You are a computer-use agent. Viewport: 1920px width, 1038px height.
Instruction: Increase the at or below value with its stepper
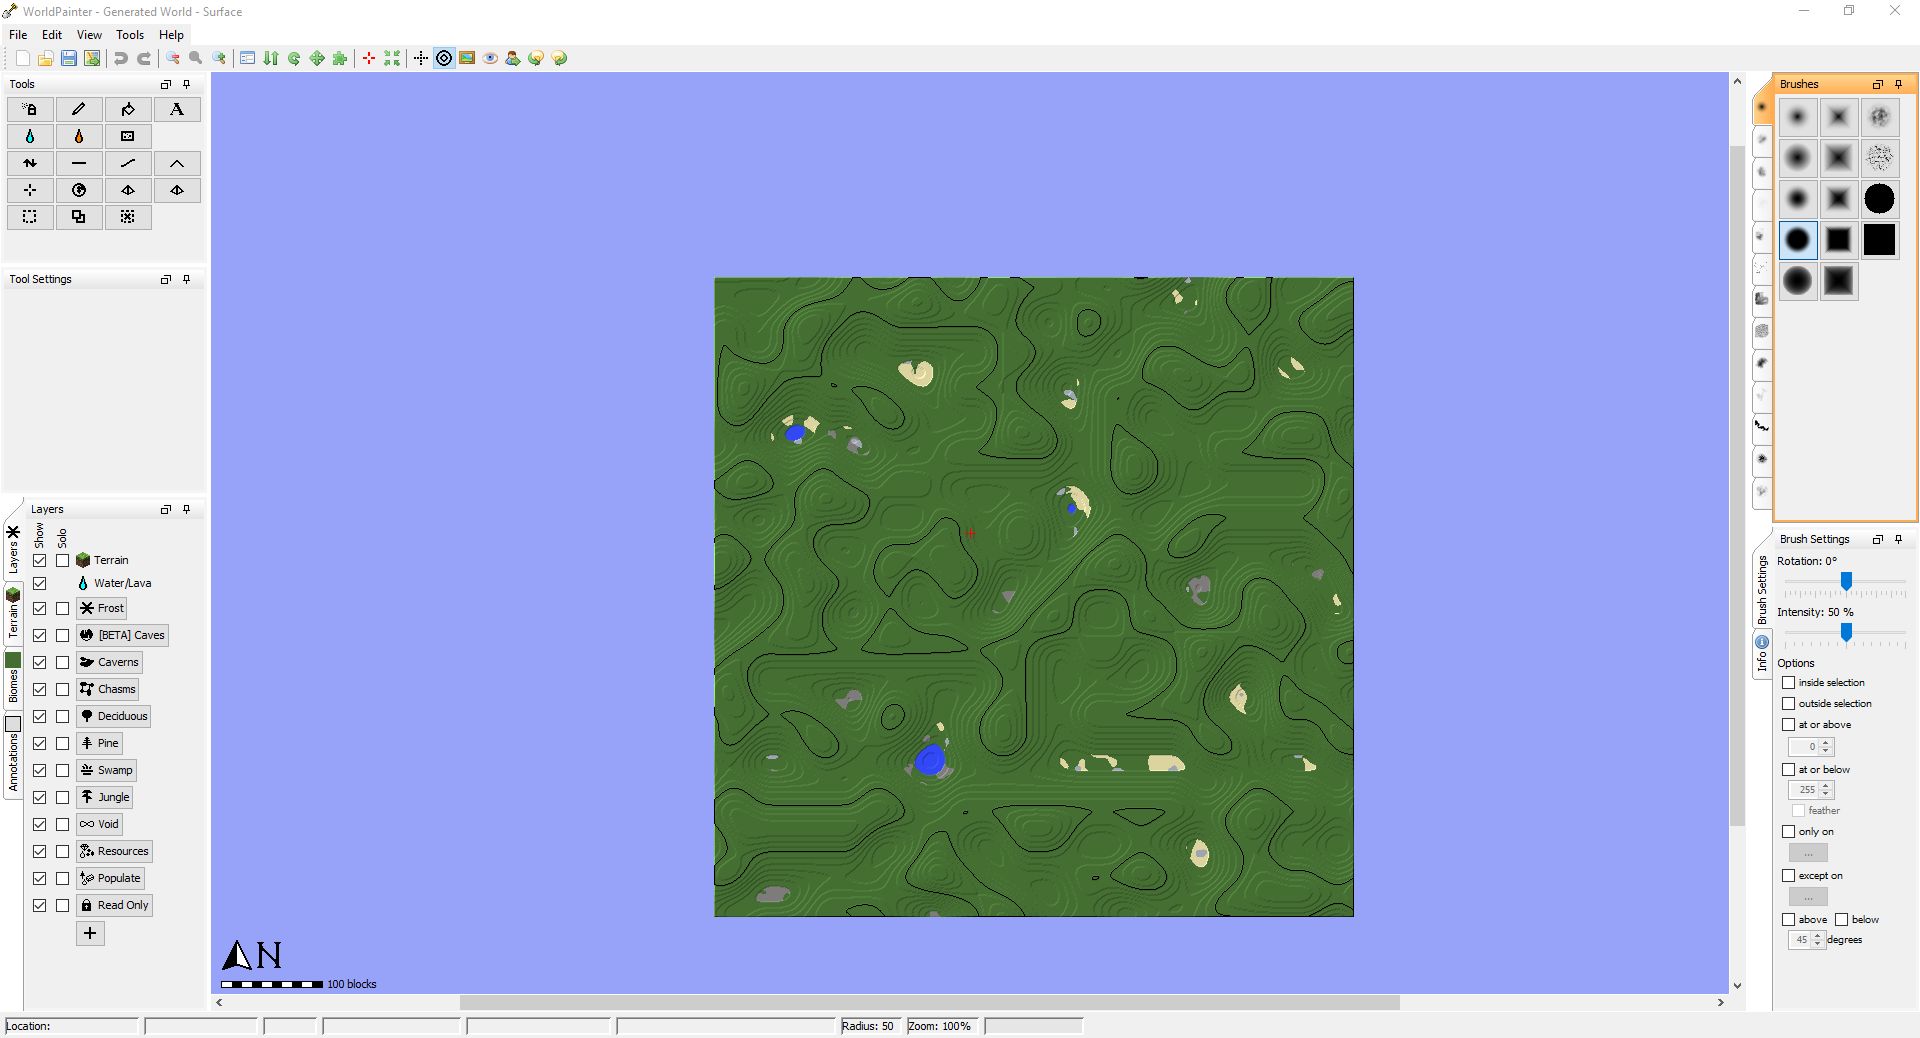(1826, 786)
